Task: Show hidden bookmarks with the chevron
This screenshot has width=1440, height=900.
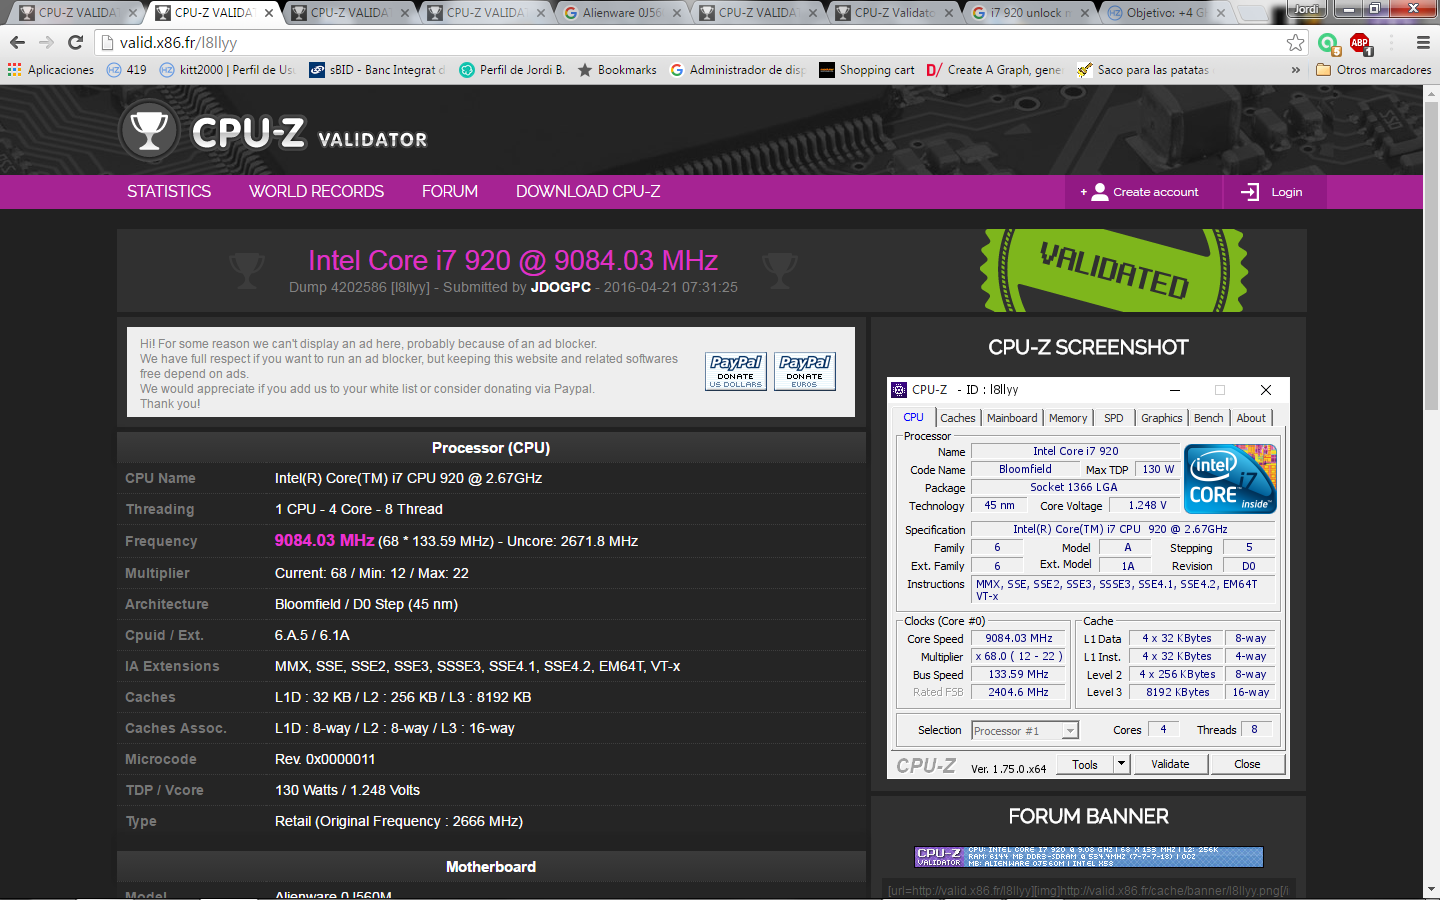Action: coord(1296,70)
